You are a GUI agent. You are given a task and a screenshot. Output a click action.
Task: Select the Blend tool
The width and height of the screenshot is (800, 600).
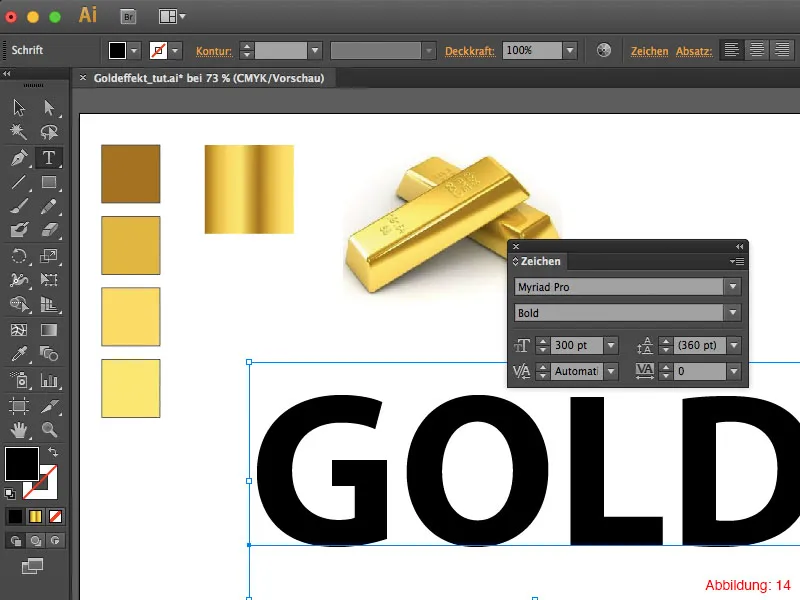point(49,354)
